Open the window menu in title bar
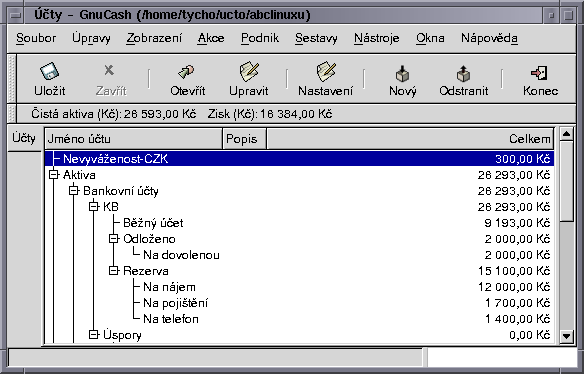The width and height of the screenshot is (584, 374). pyautogui.click(x=16, y=15)
